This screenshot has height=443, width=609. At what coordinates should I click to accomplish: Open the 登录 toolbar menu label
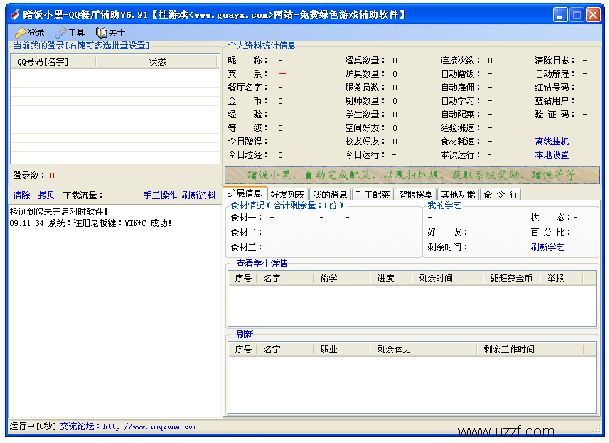pos(36,33)
